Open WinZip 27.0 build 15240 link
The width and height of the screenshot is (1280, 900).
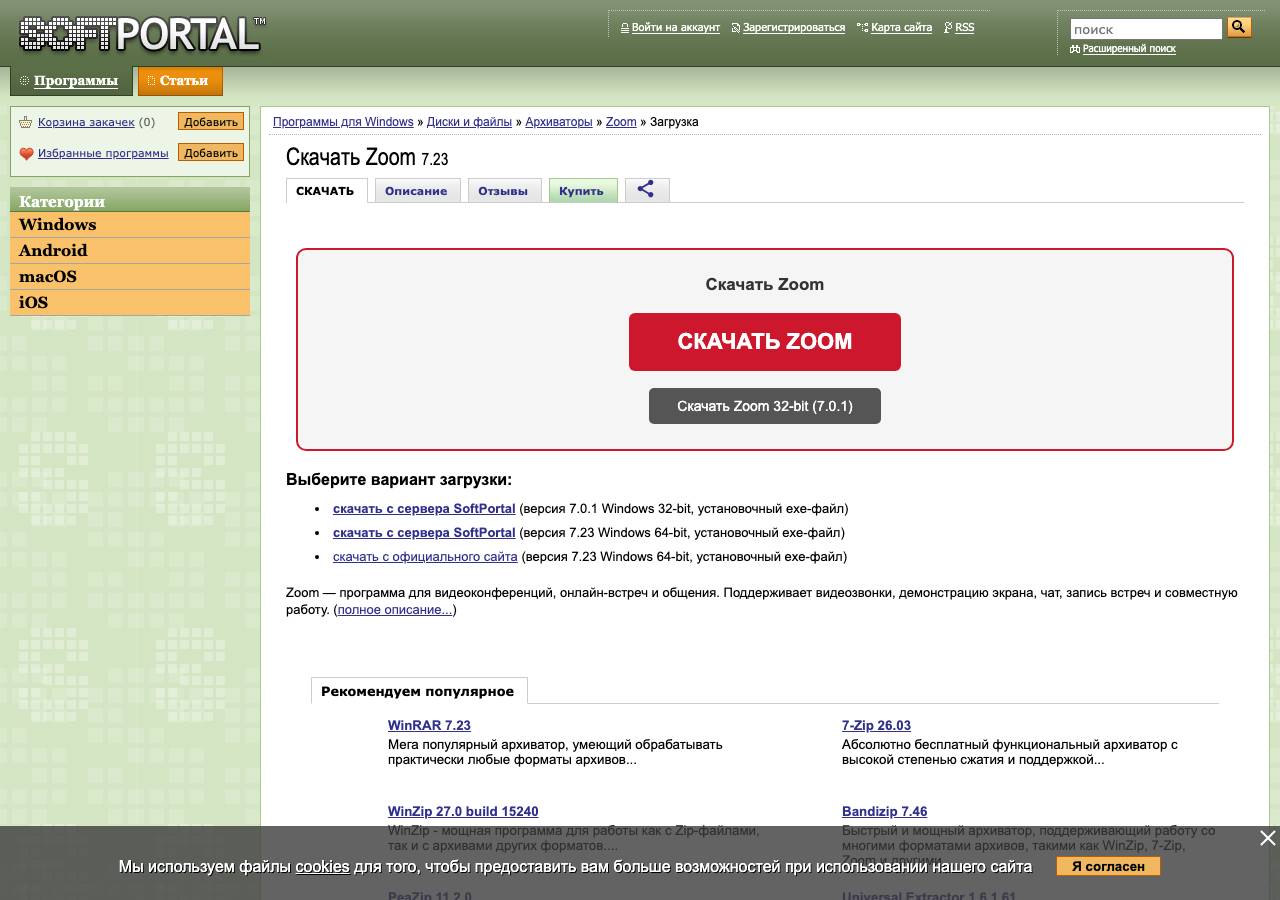[463, 811]
